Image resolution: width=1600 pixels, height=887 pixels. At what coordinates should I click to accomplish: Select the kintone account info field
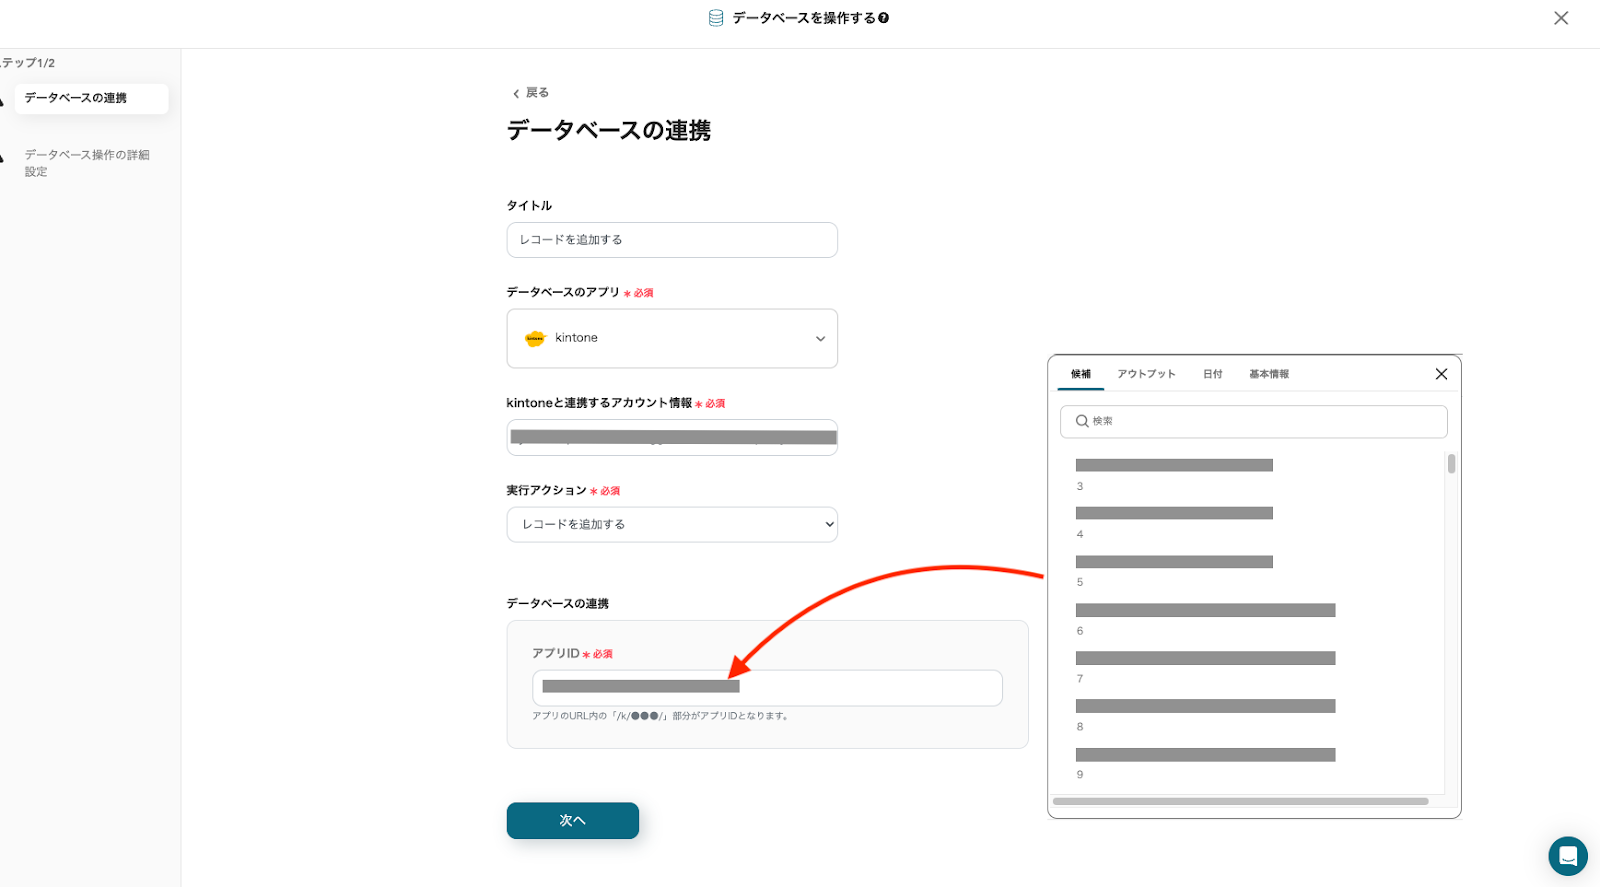coord(672,437)
